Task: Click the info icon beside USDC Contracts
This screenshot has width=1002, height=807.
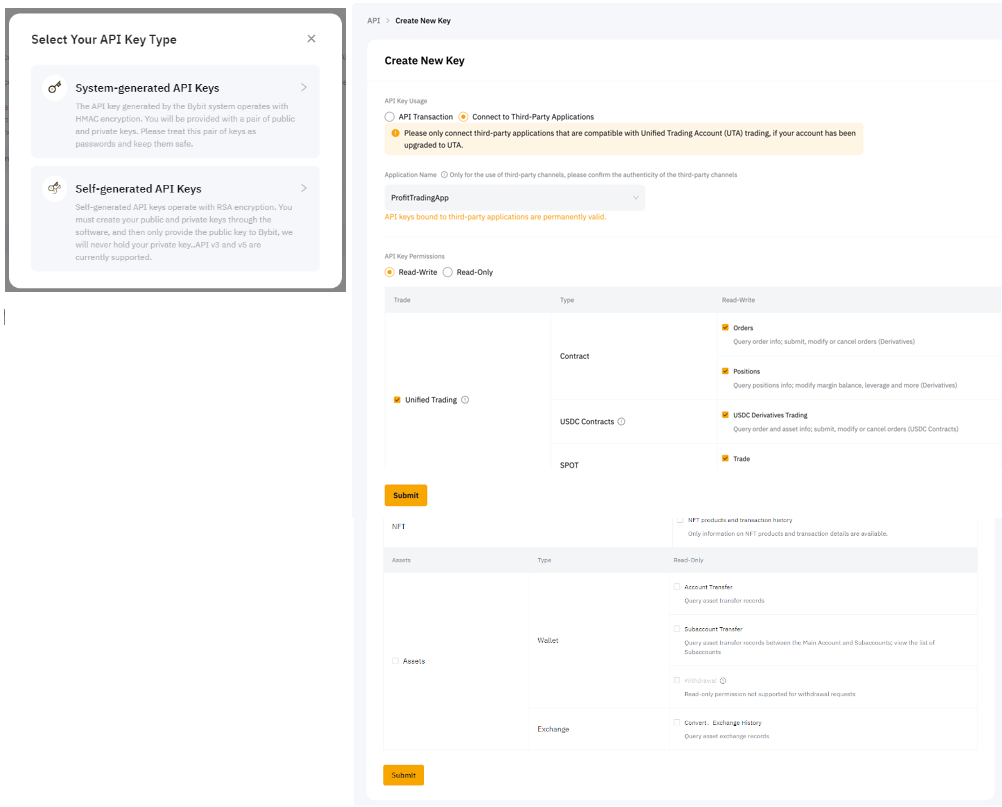Action: [621, 422]
